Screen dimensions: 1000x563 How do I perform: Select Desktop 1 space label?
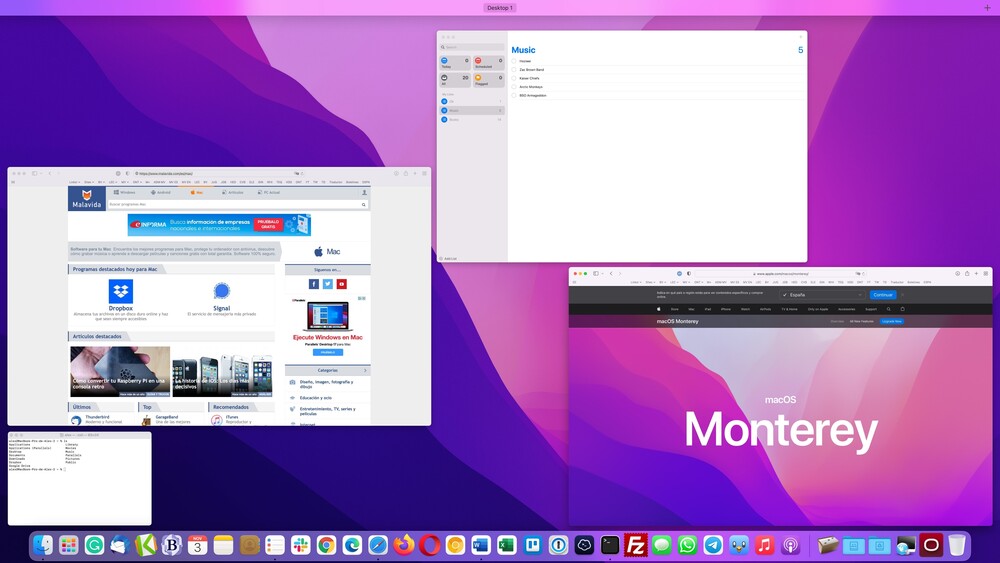click(x=499, y=8)
